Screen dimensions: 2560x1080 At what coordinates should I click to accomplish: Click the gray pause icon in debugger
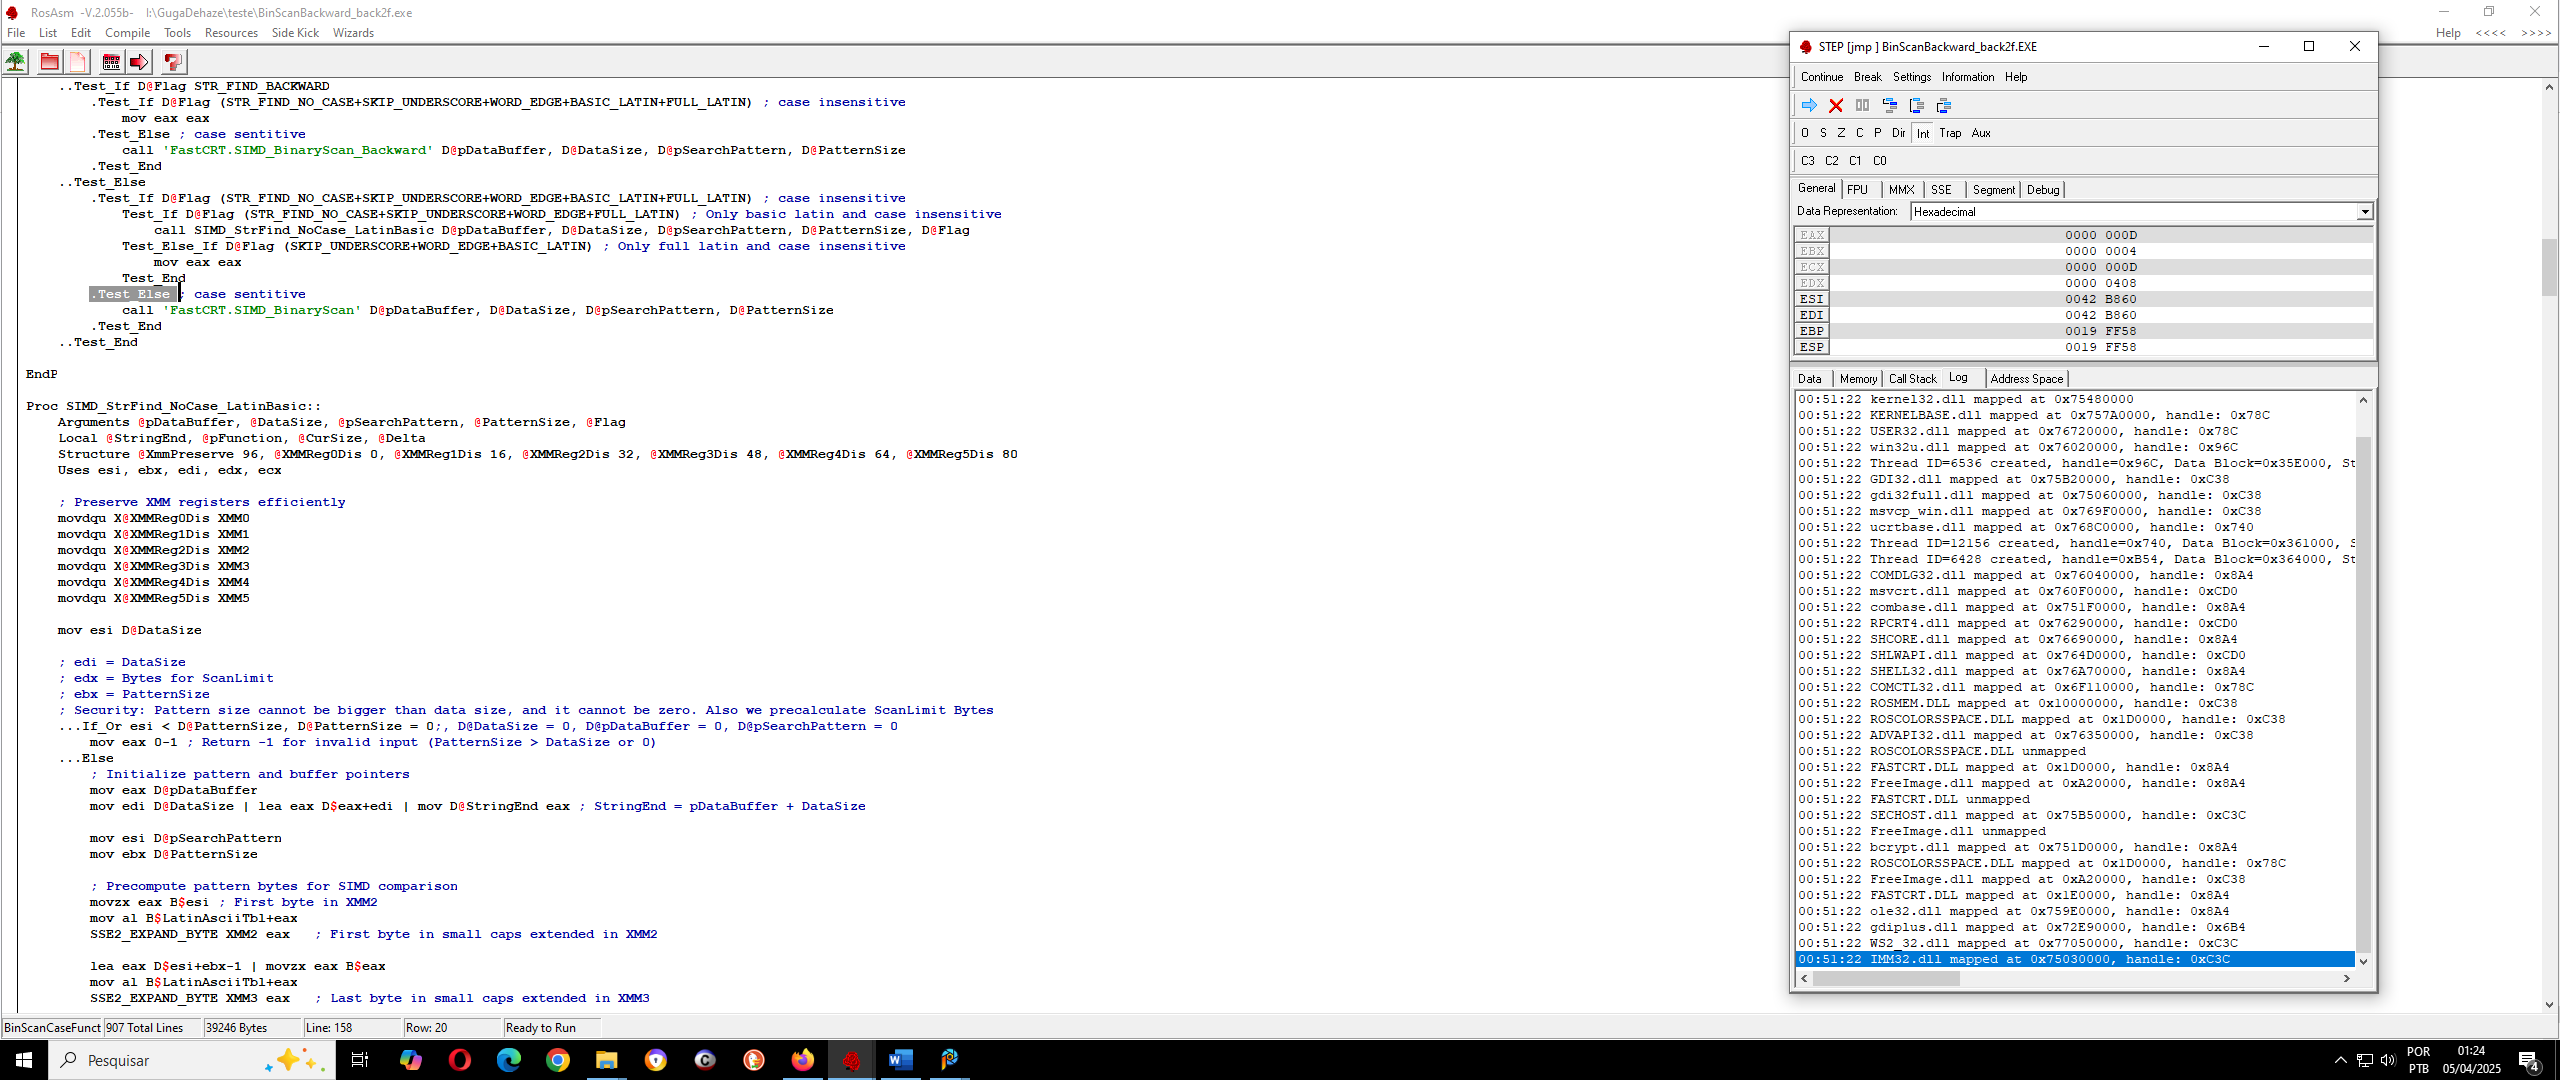(1862, 105)
